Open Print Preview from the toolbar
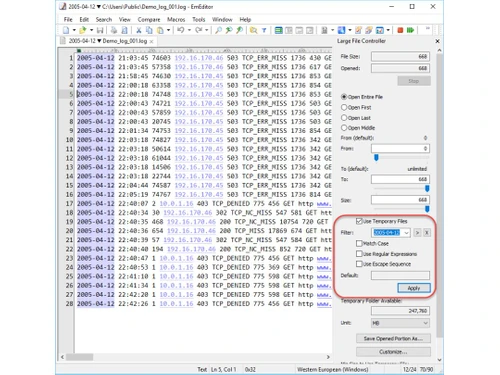Screen dimensions: 500x375 (x=124, y=30)
